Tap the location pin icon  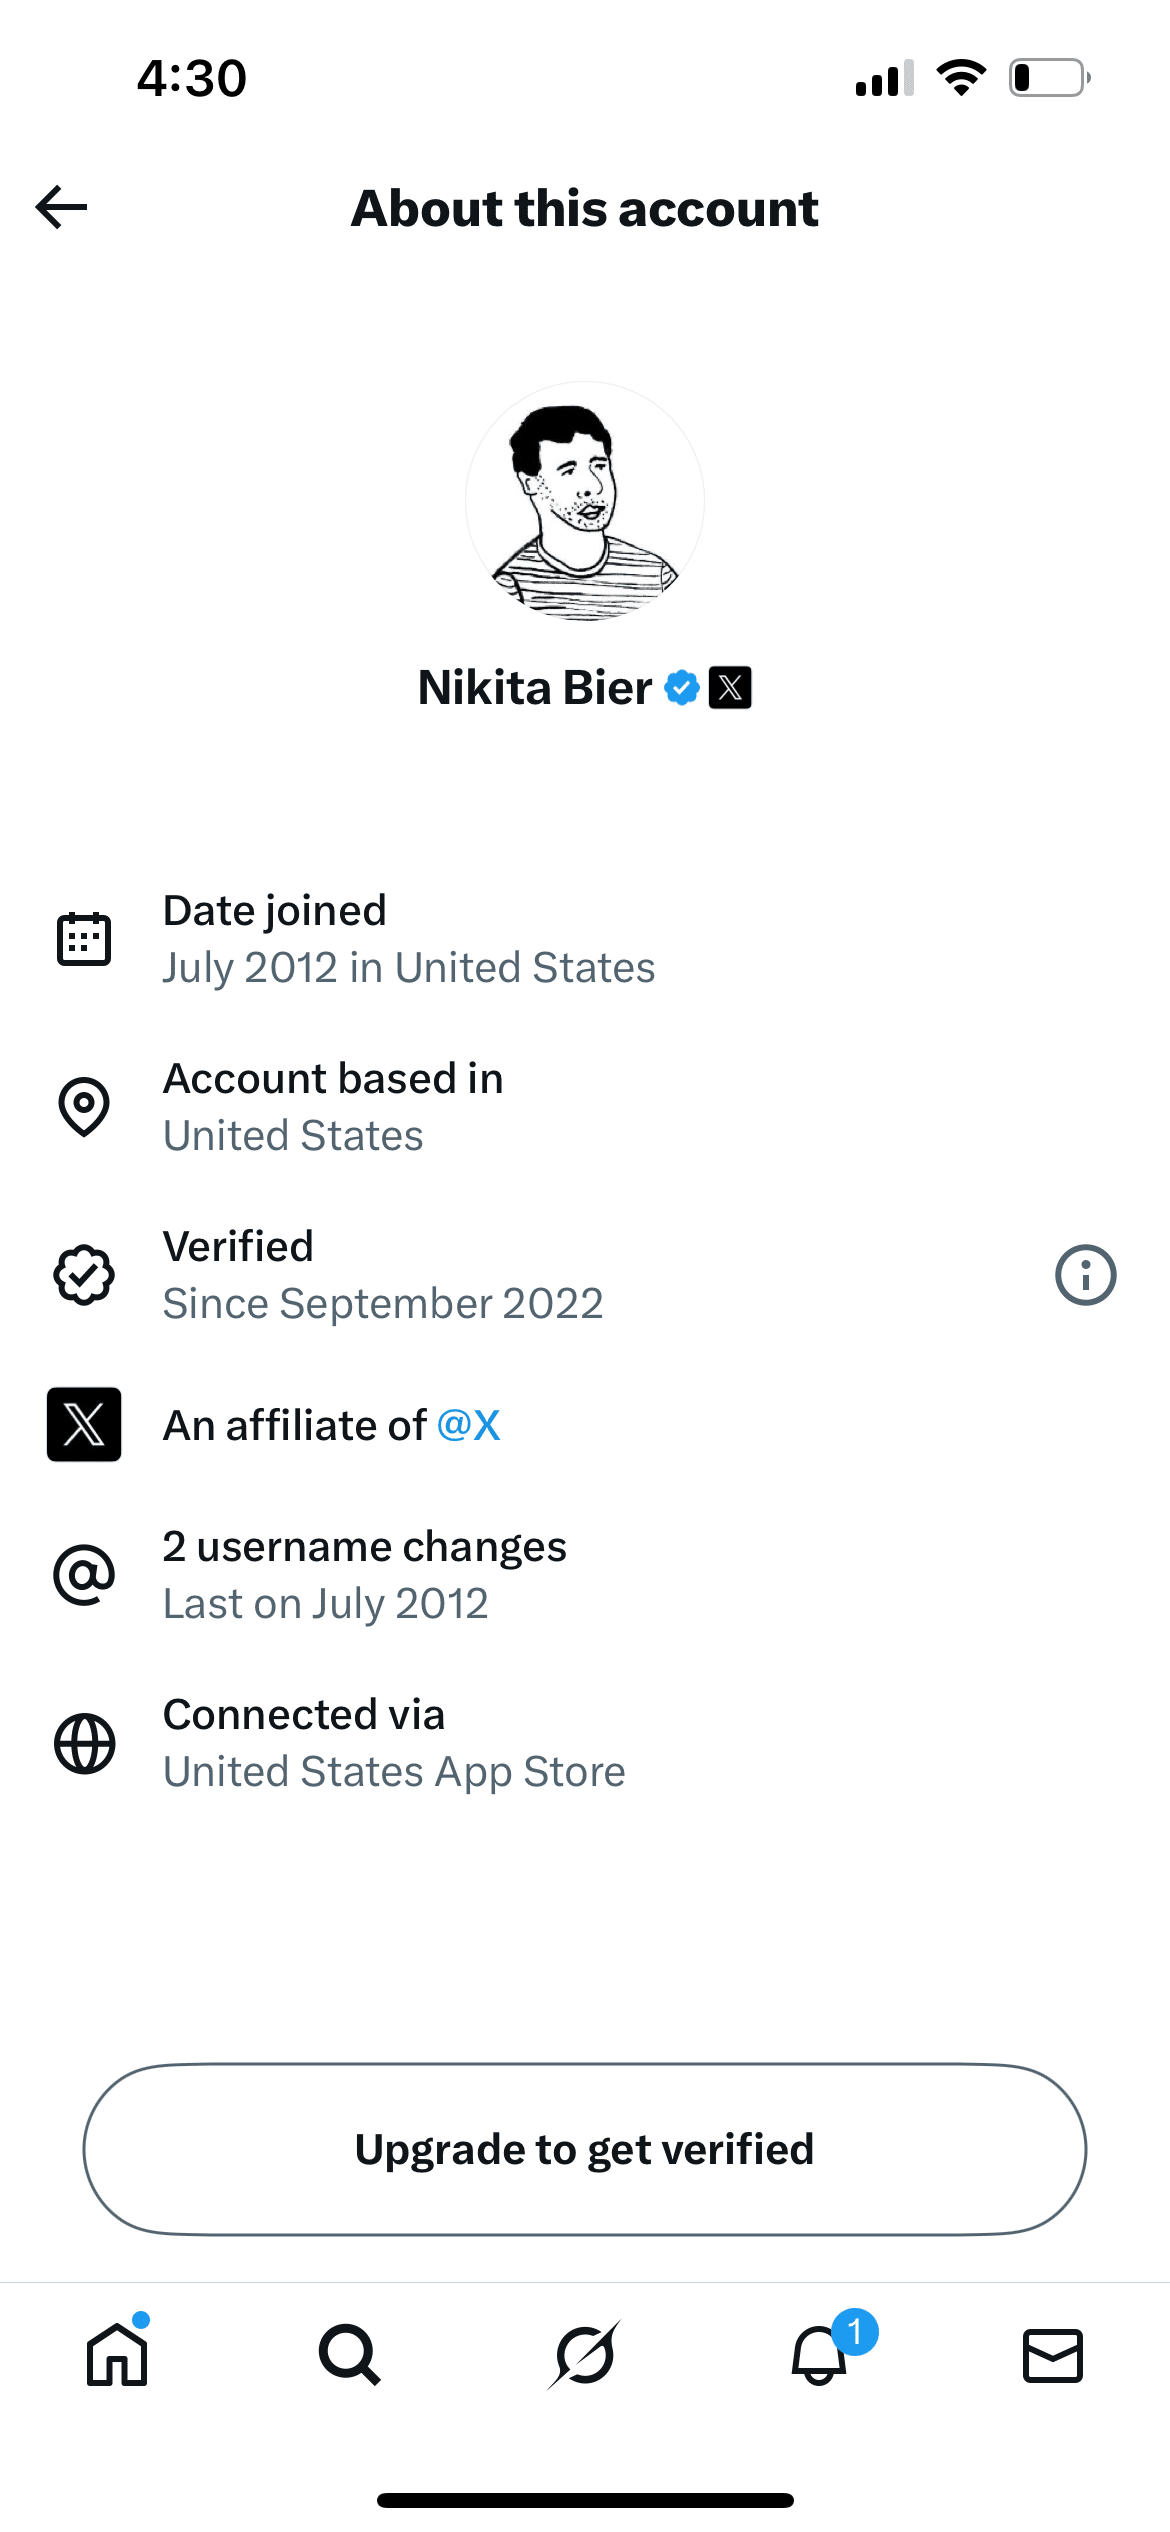coord(84,1107)
